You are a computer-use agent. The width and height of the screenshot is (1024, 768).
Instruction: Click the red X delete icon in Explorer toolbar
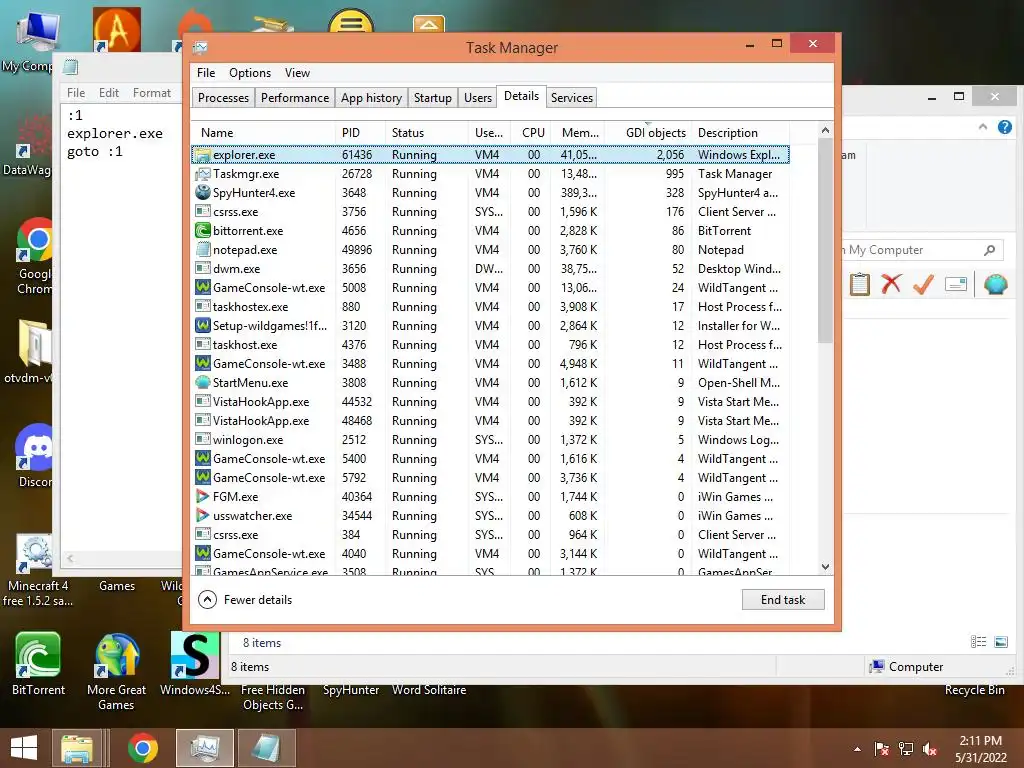click(x=891, y=284)
